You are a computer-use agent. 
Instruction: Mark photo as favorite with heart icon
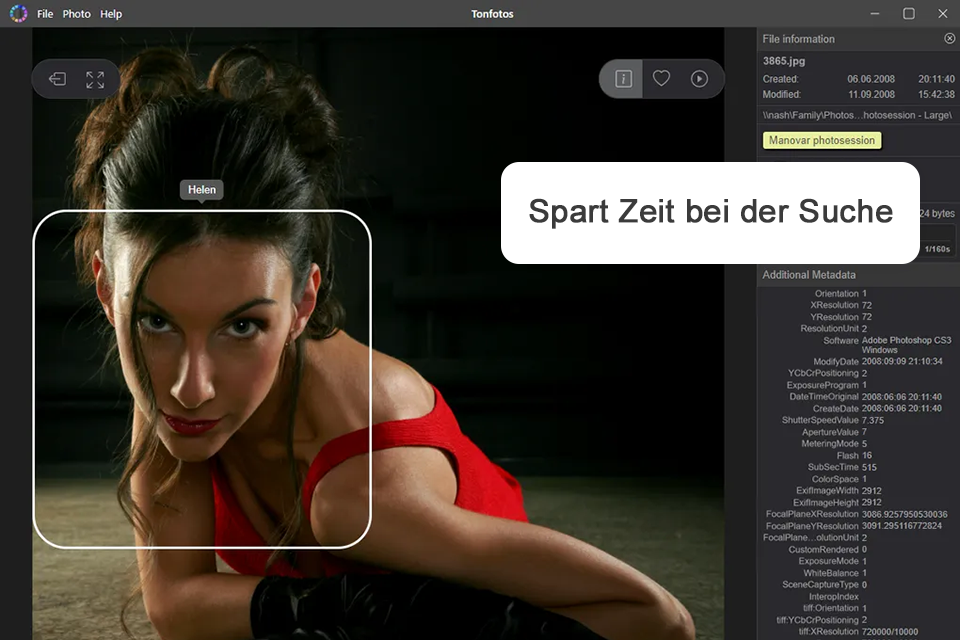point(661,78)
